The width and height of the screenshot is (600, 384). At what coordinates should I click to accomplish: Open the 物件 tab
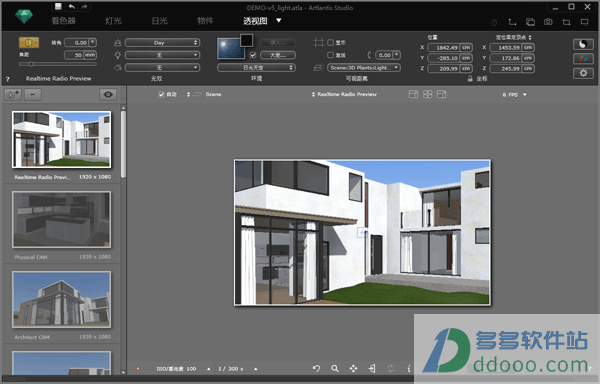[205, 21]
